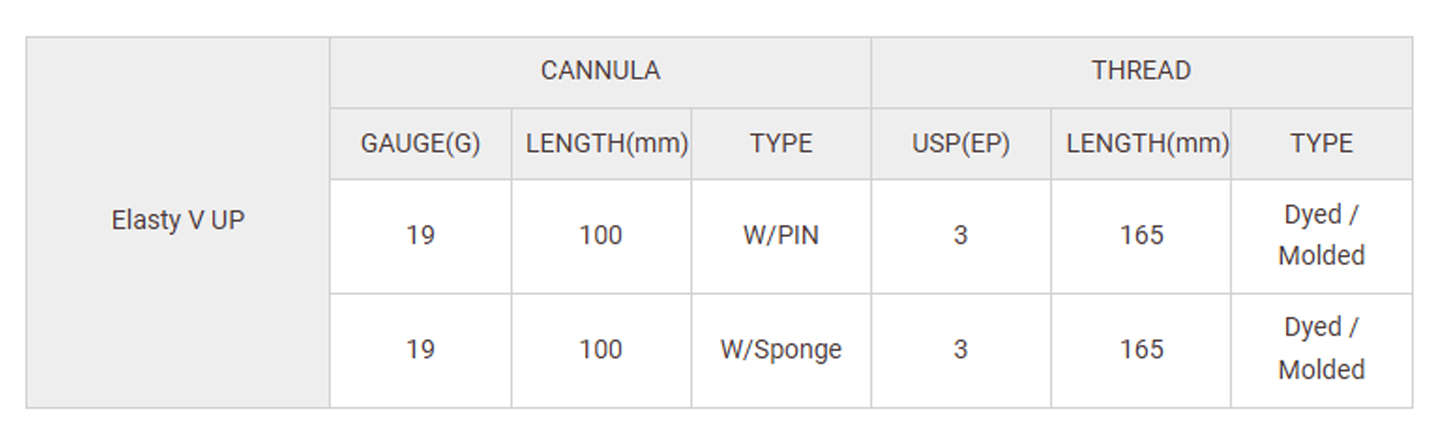Select the USP(EP) column header
The image size is (1440, 445).
tap(960, 144)
